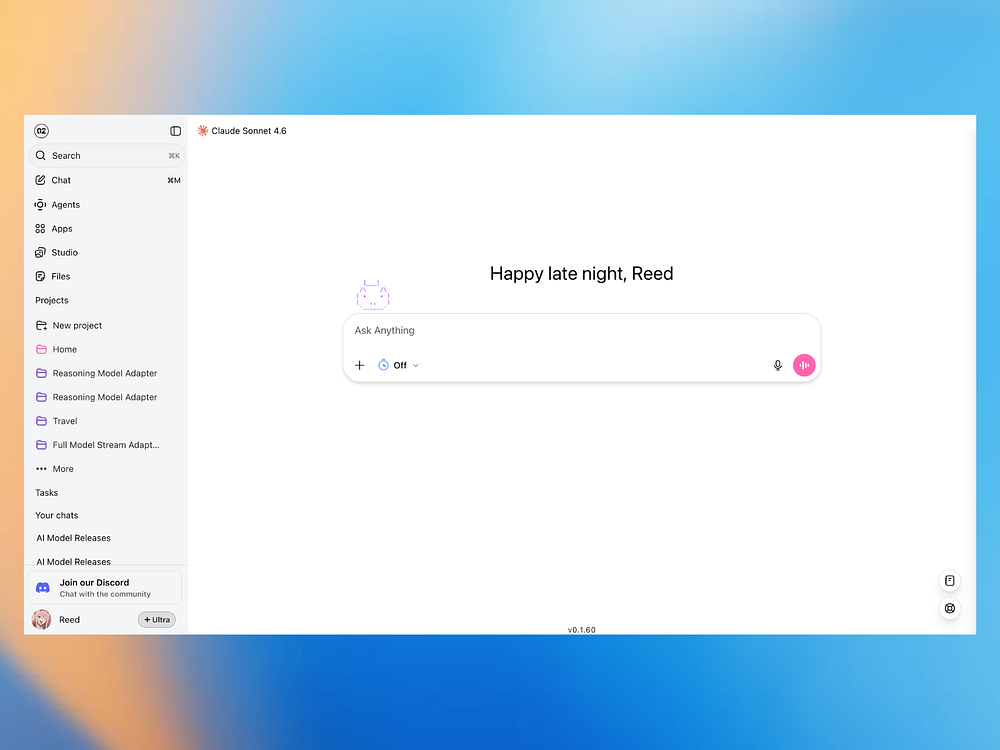Open the help lifebuoy icon
Image resolution: width=1000 pixels, height=750 pixels.
tap(950, 608)
